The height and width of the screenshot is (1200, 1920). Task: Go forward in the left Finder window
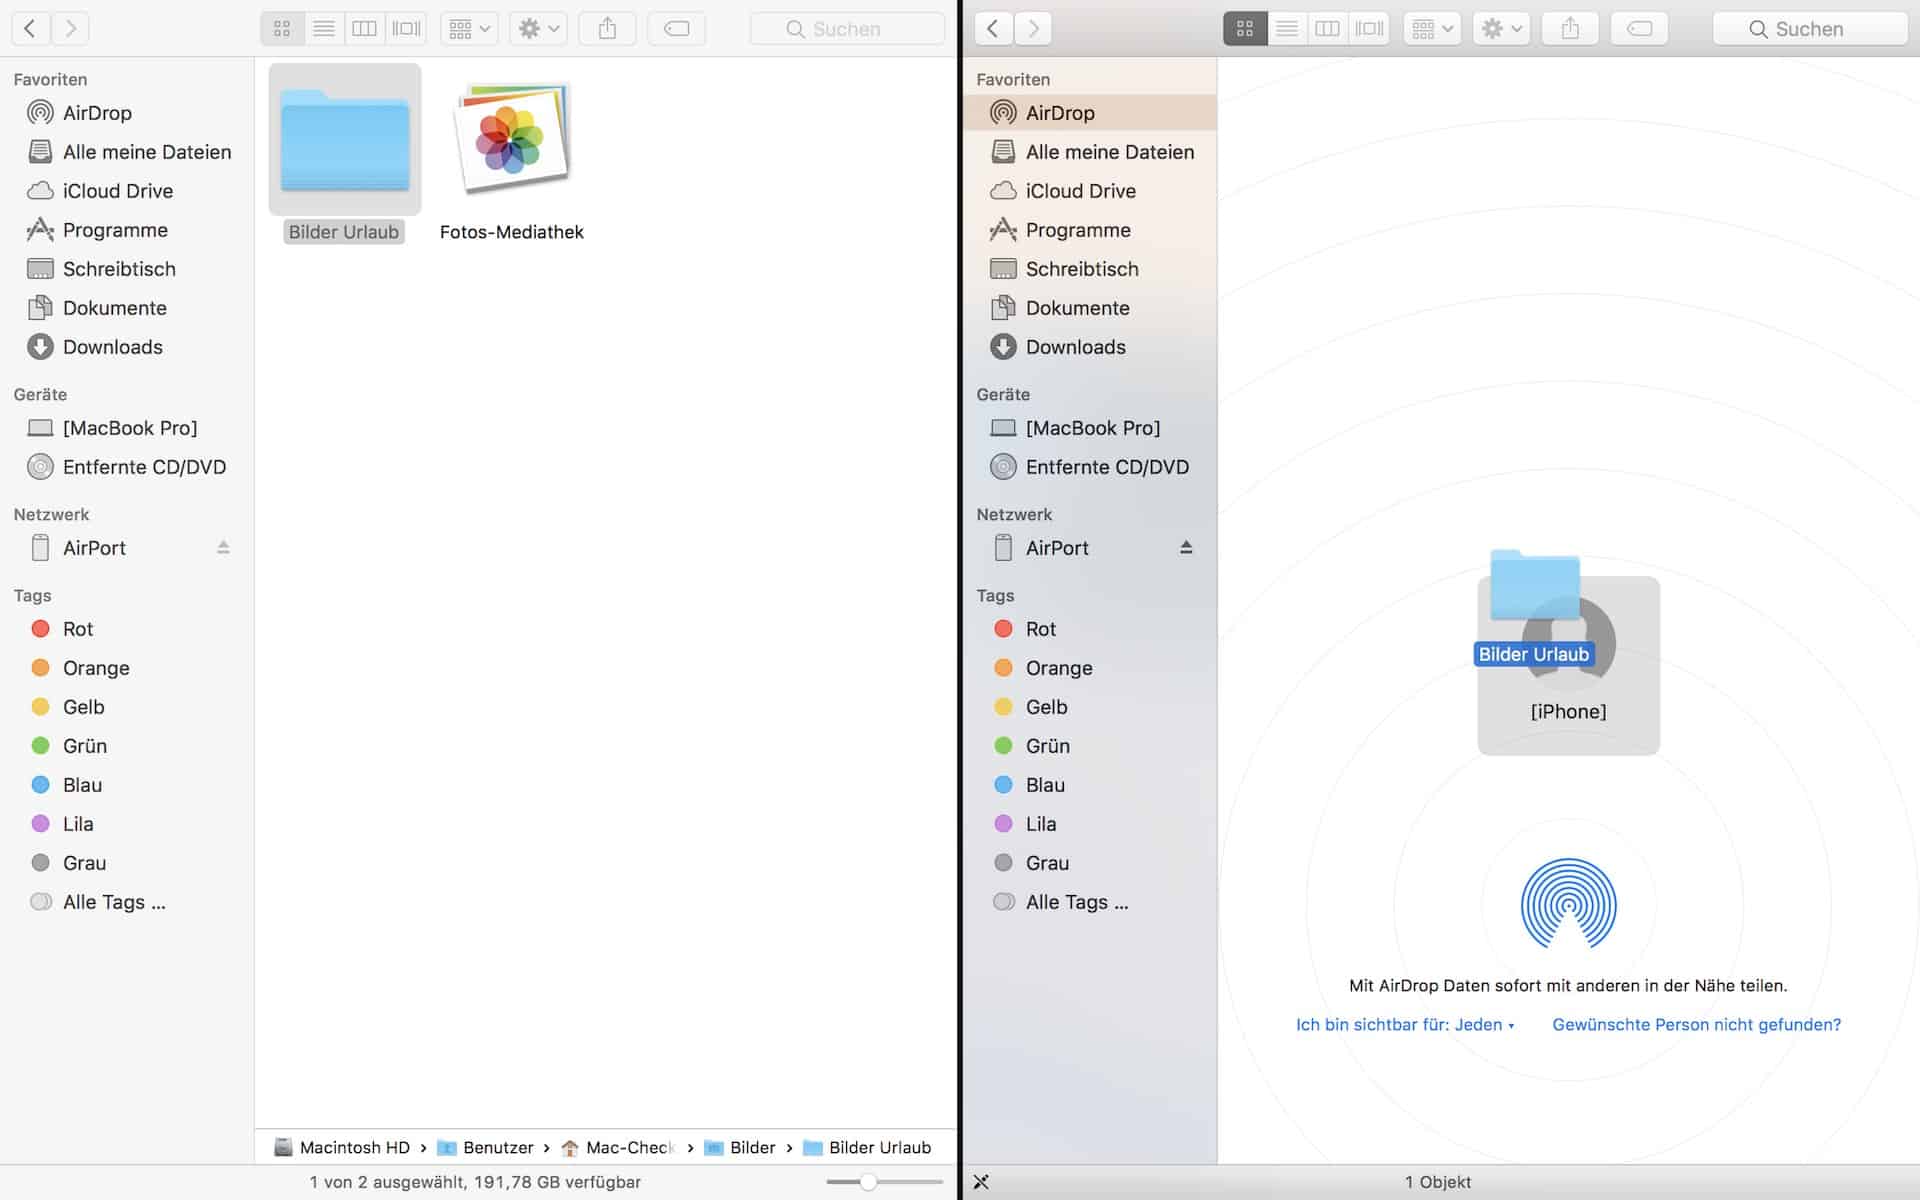point(70,28)
